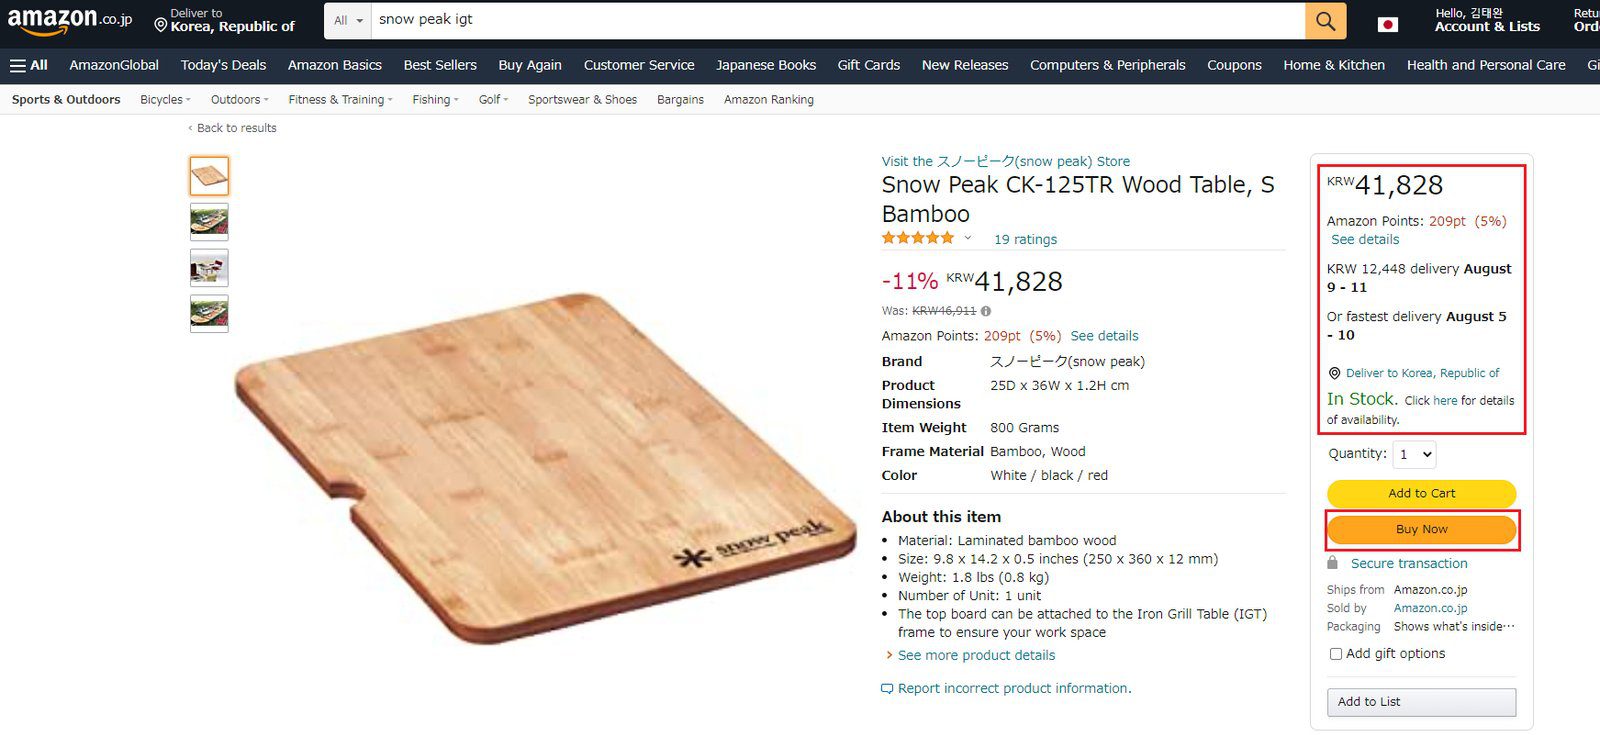Click the Japan flag language icon

(x=1387, y=24)
